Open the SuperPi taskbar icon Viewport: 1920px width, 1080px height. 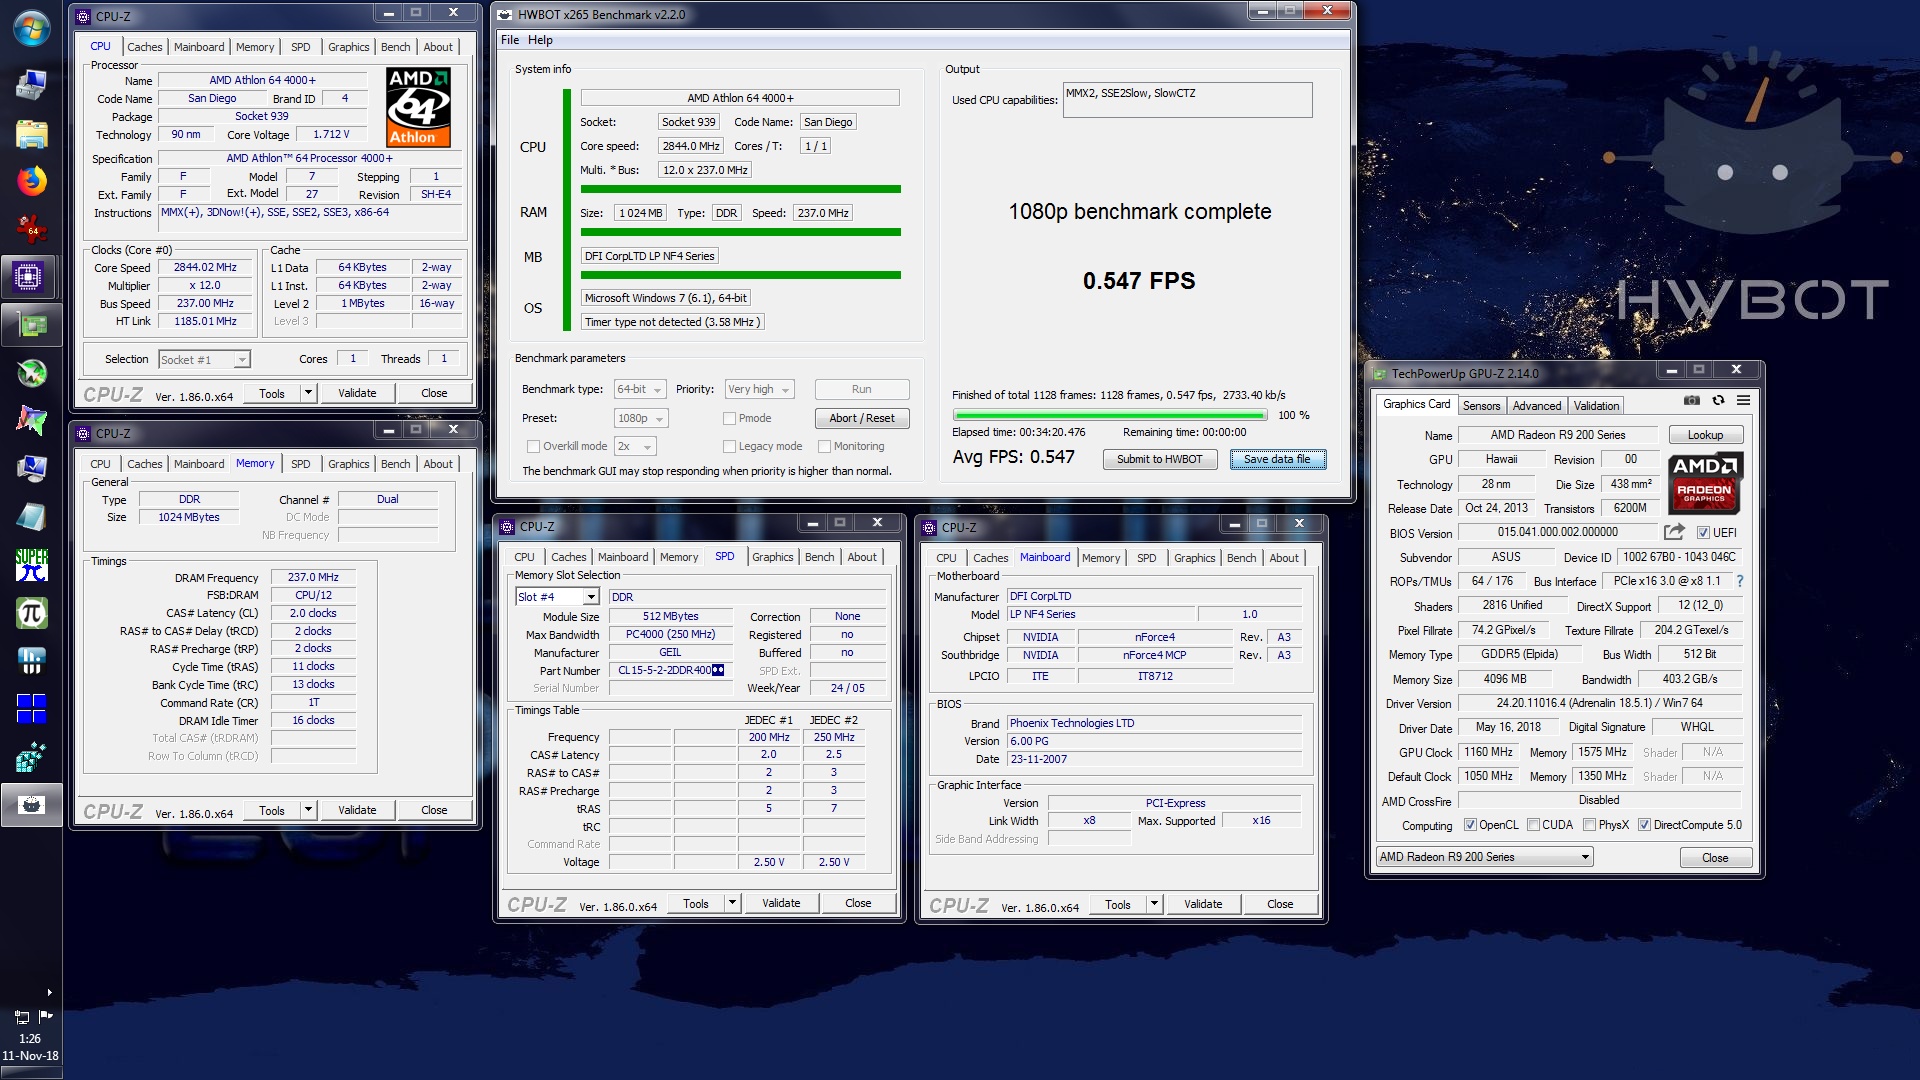[x=31, y=565]
